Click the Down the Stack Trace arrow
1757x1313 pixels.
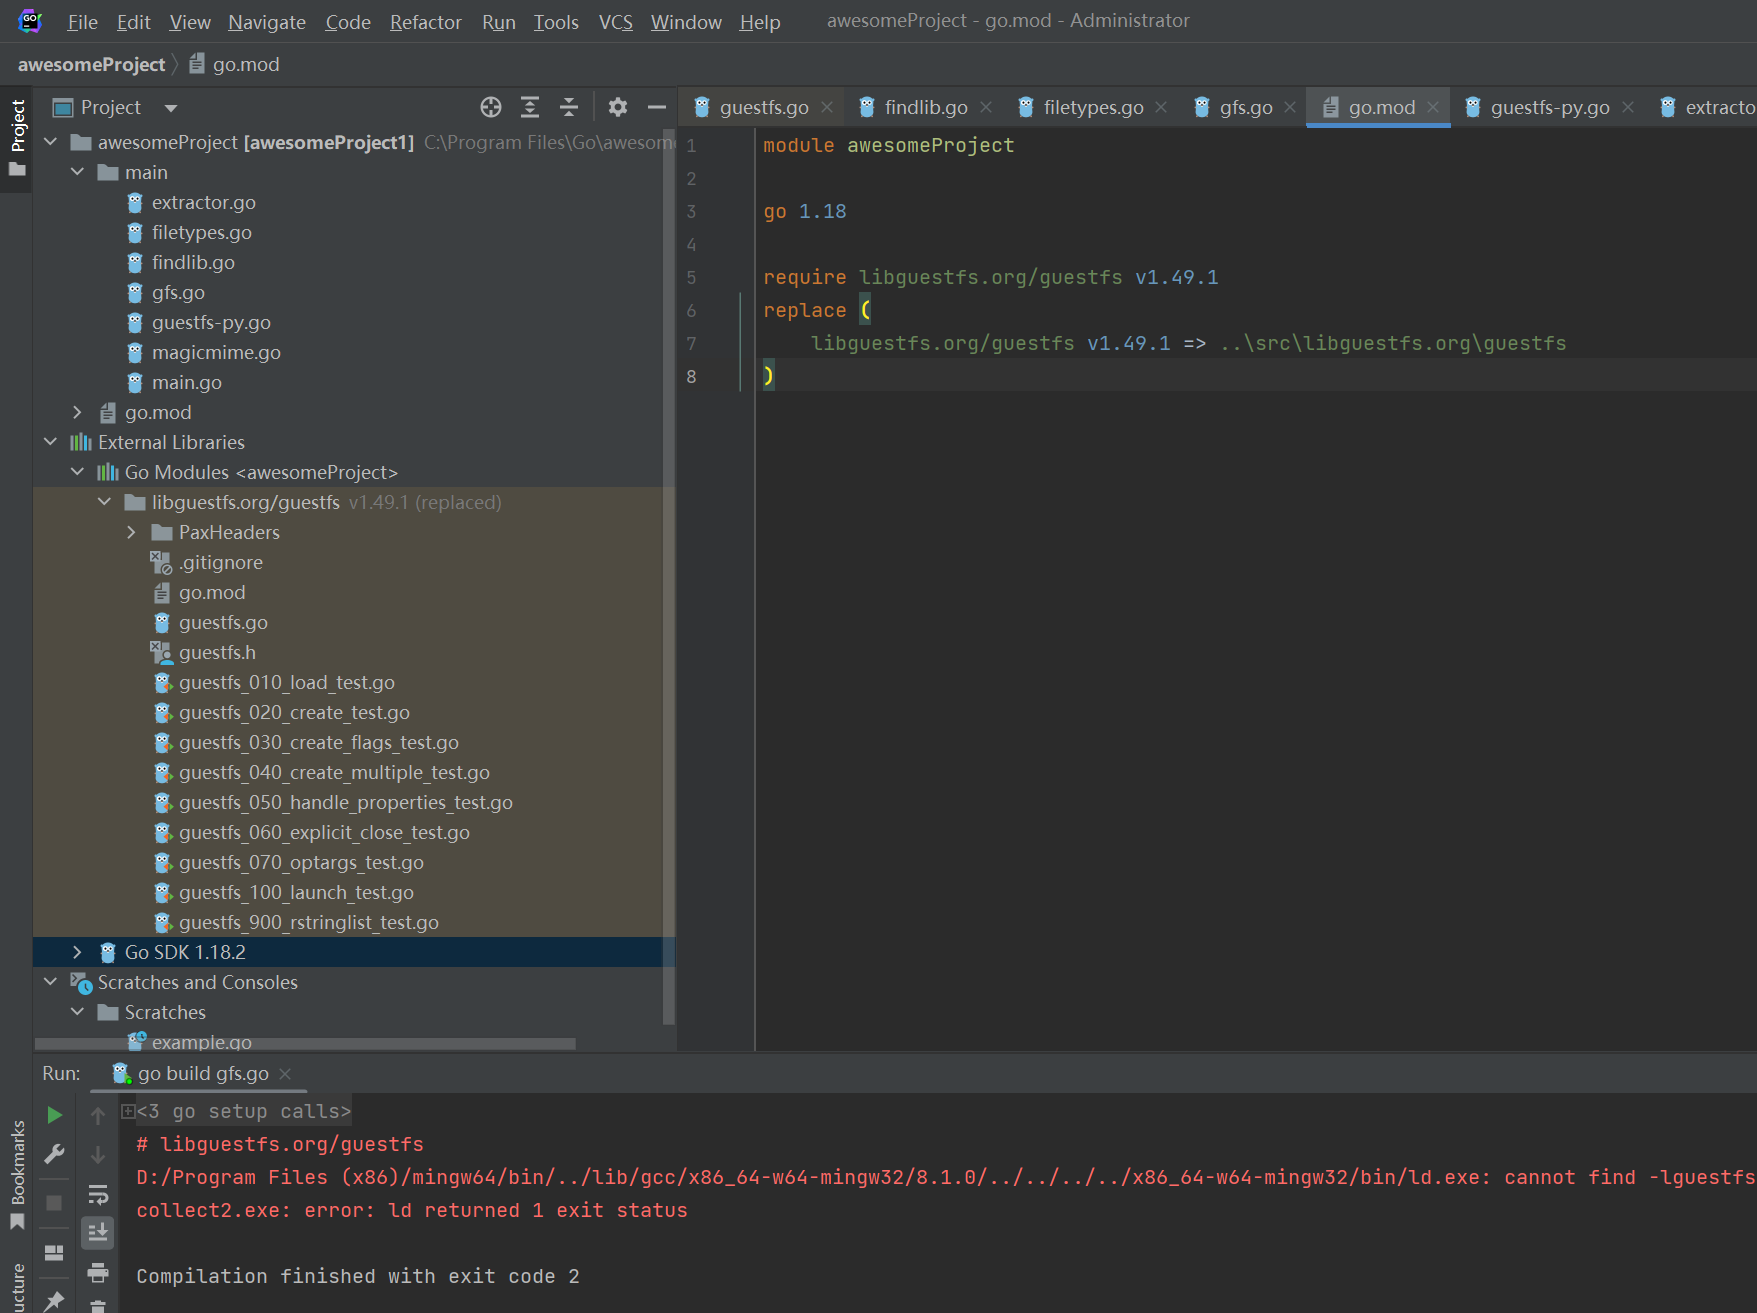(98, 1154)
